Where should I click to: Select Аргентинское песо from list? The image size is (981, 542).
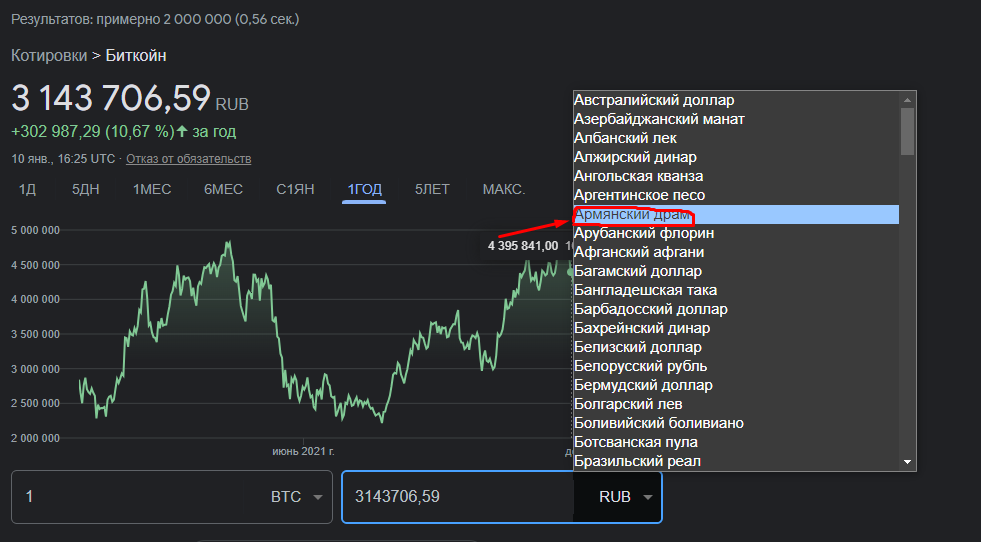[736, 195]
